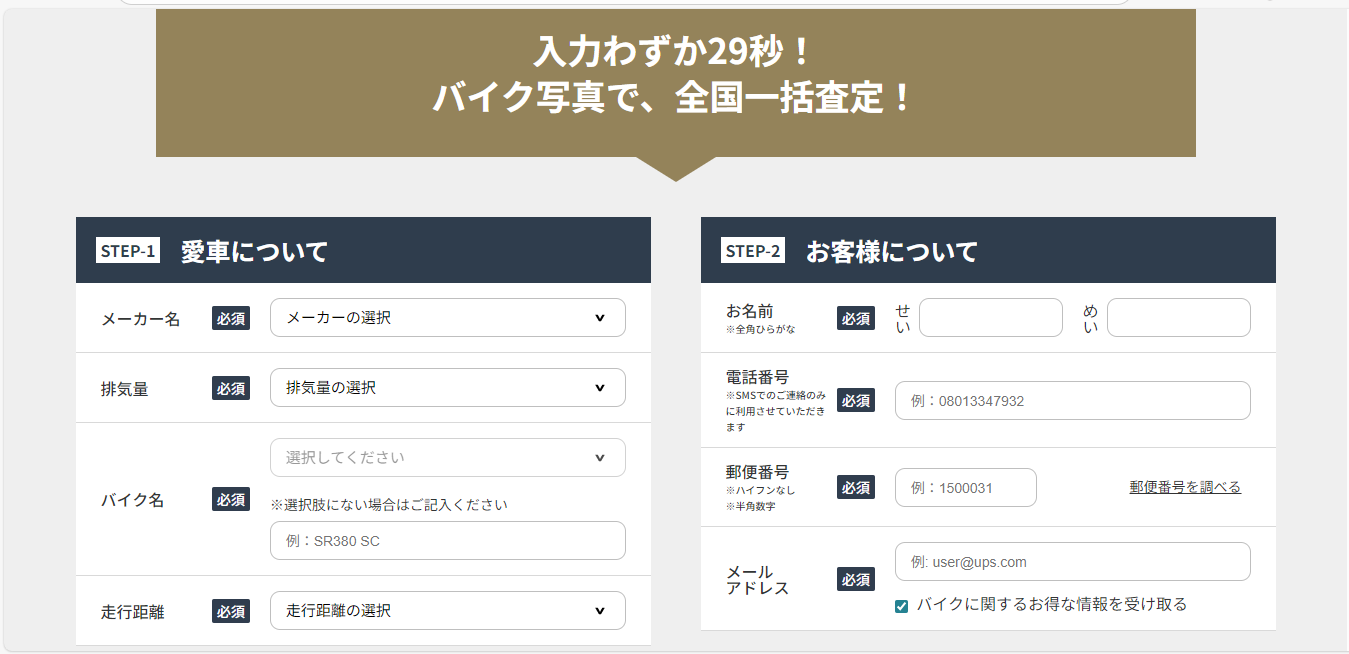Click the STEP-2 badge

pos(753,251)
